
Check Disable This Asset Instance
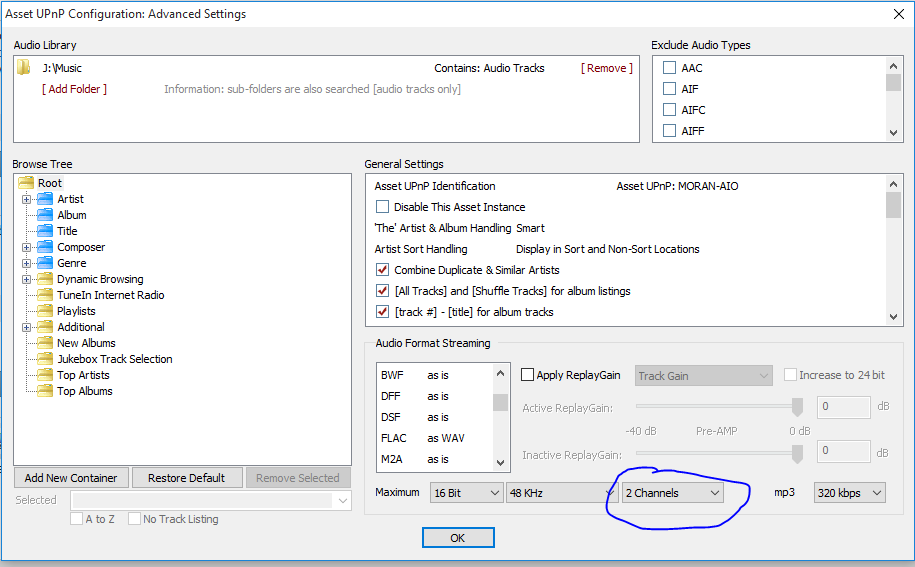[382, 207]
